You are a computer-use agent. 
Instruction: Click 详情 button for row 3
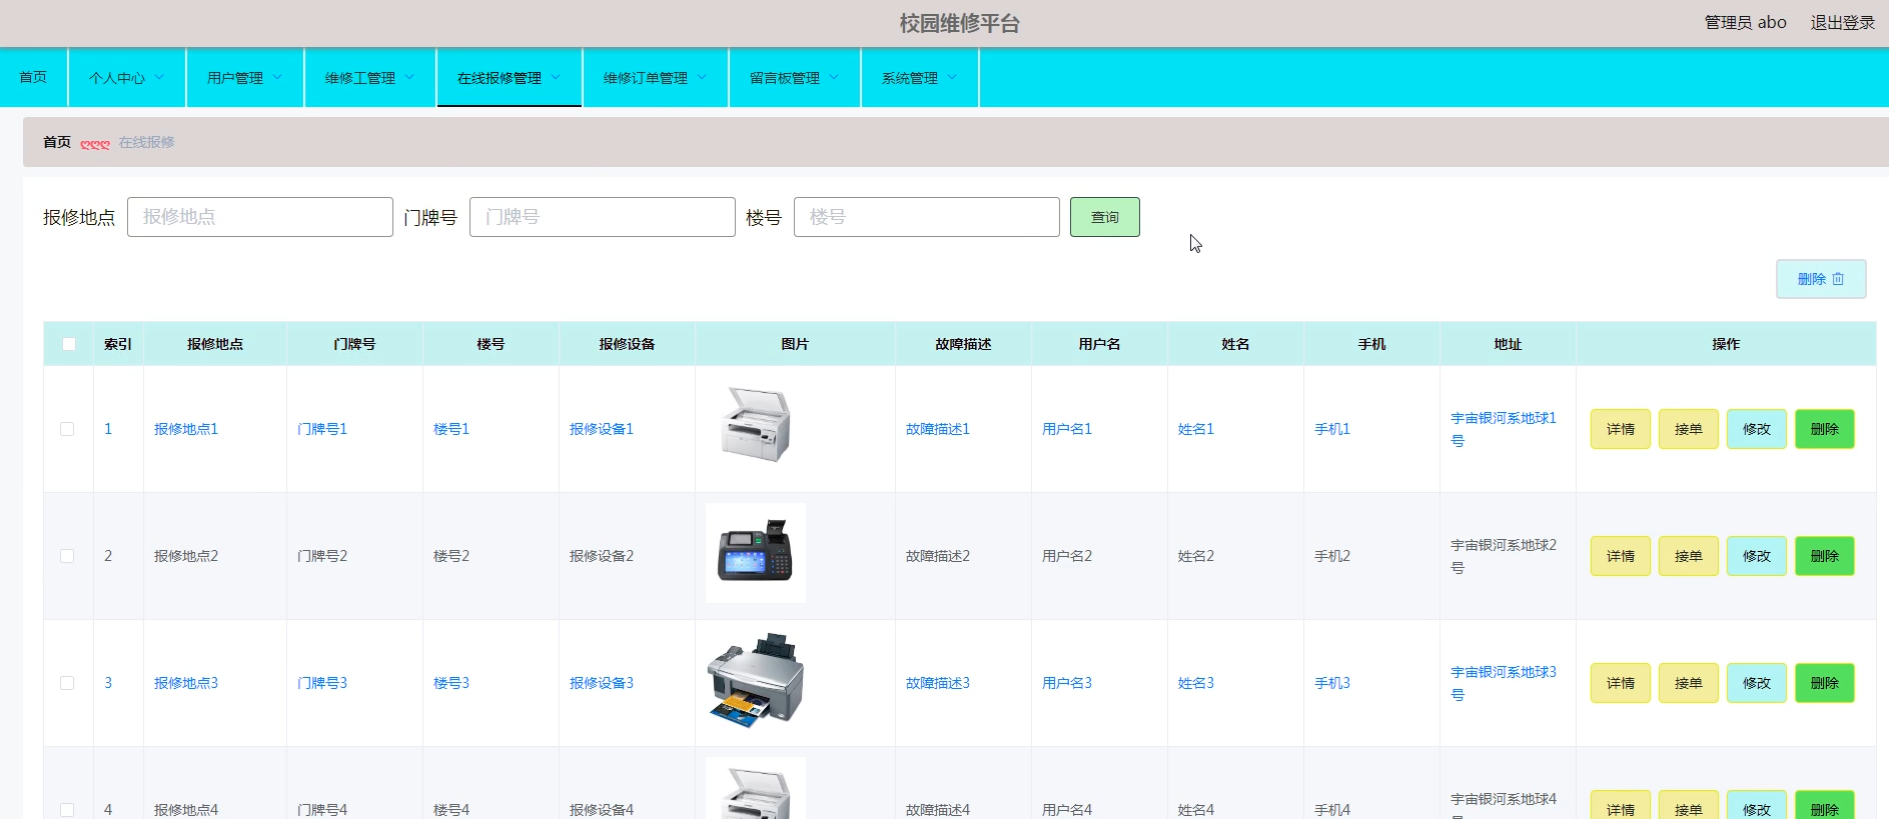[1620, 683]
